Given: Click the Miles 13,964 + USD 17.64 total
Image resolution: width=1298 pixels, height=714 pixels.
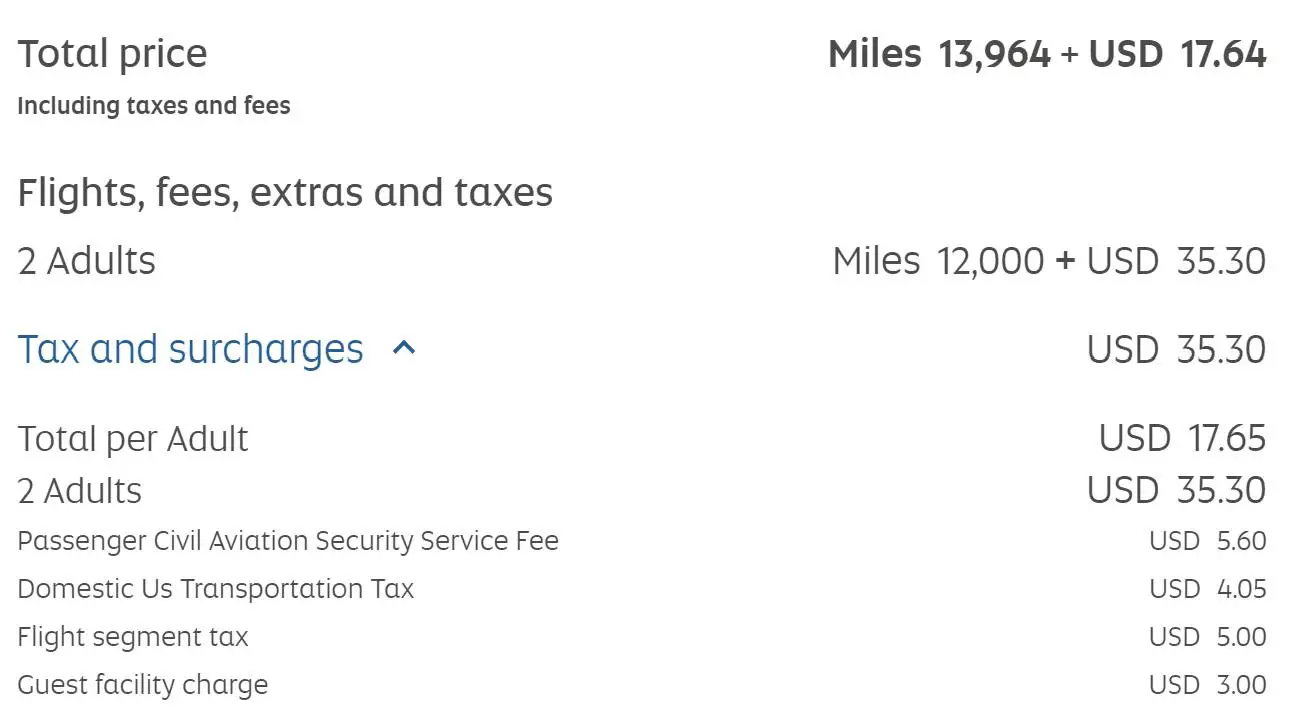Looking at the screenshot, I should 1047,54.
